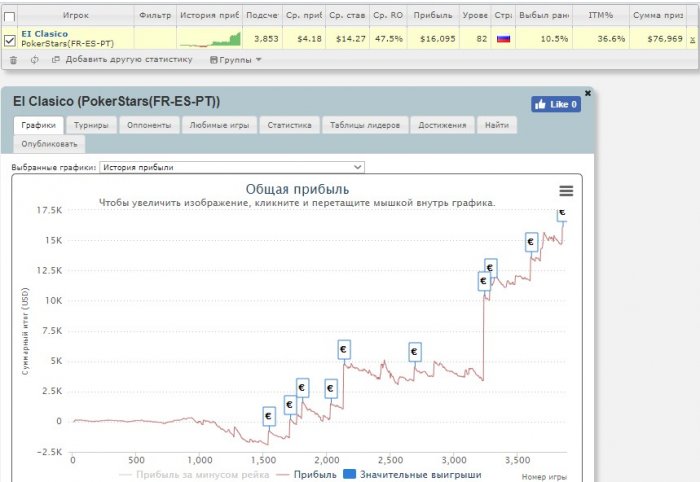The width and height of the screenshot is (700, 482).
Task: Toggle the Прибыль legend entry
Action: coord(306,474)
